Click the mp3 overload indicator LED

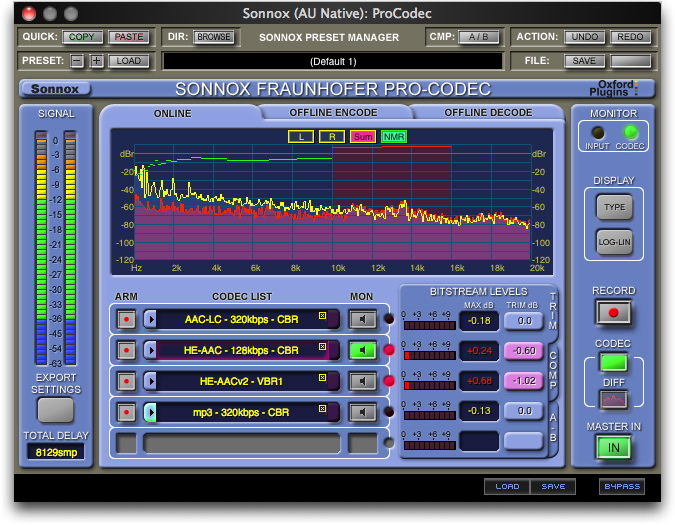click(389, 412)
